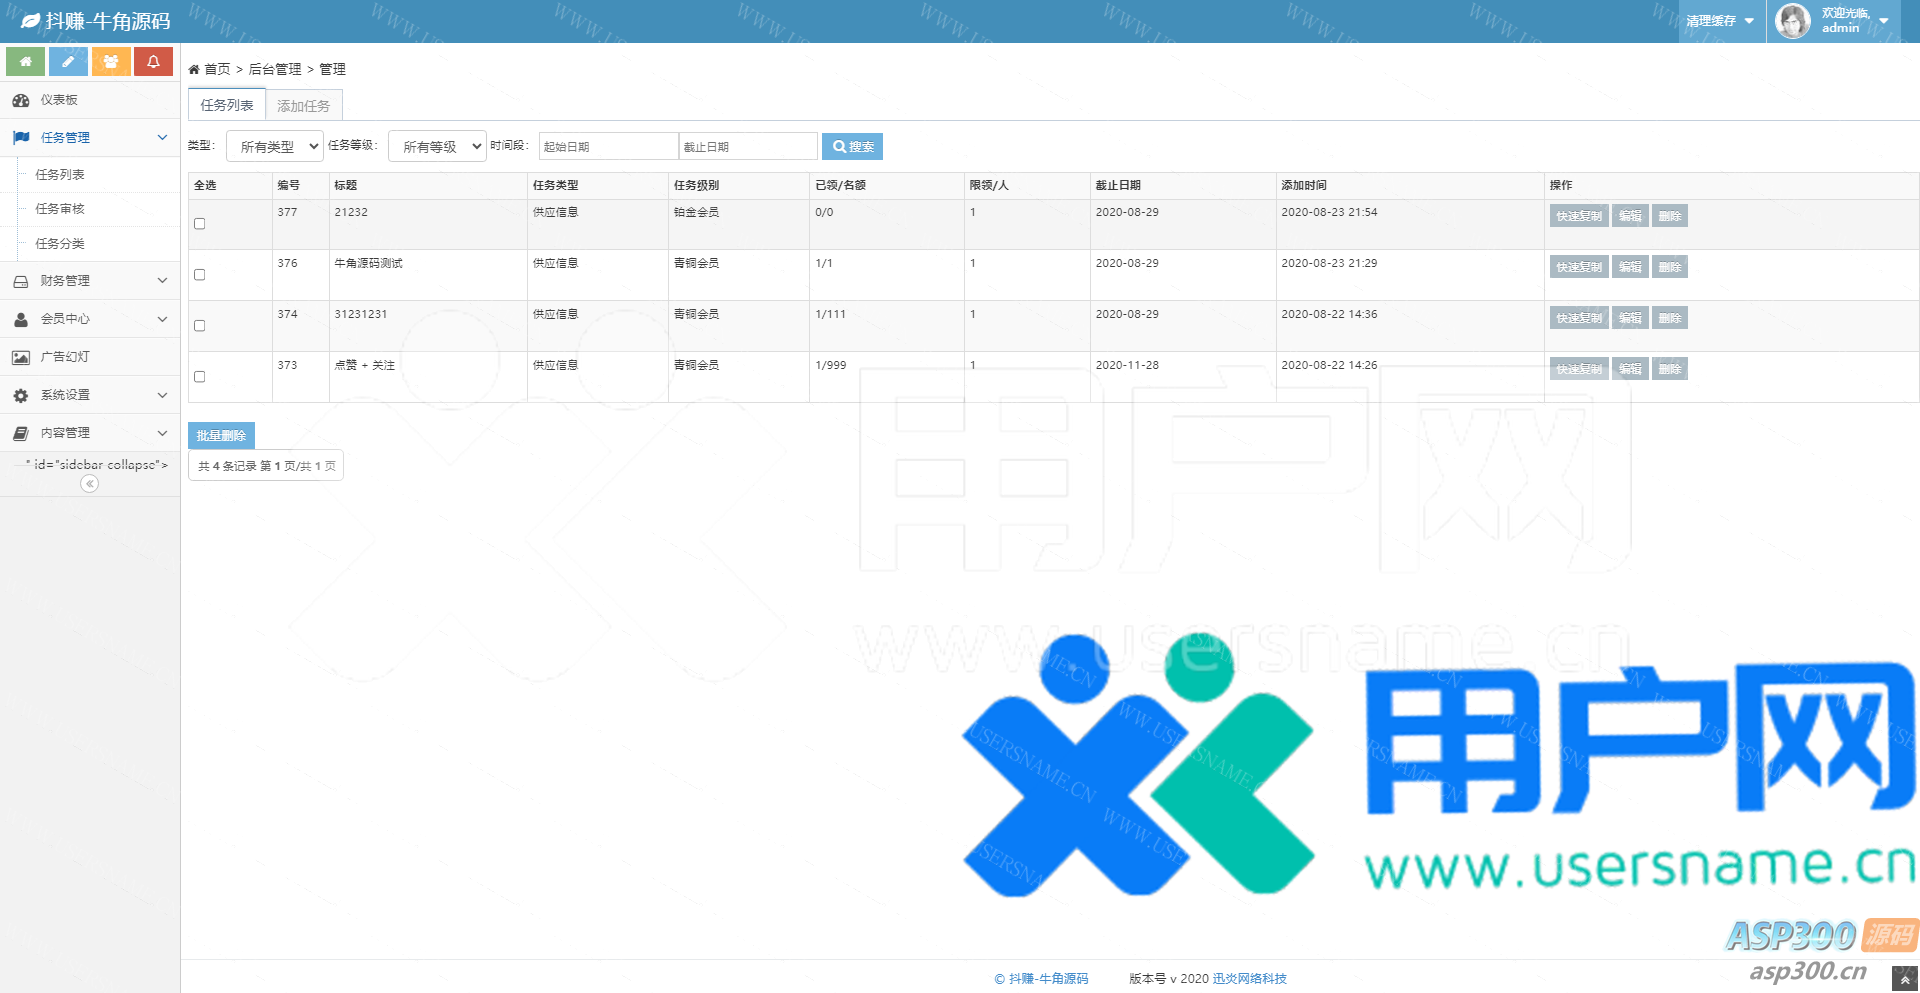Click 删除 for task 377

pos(1670,216)
